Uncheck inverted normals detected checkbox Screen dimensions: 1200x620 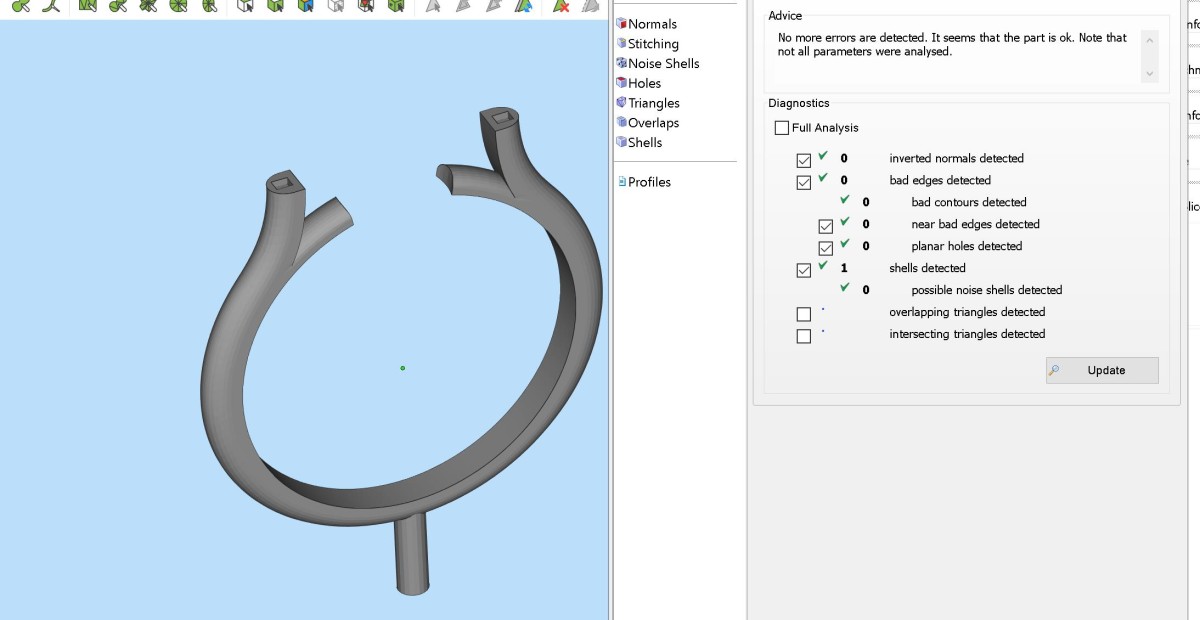pyautogui.click(x=804, y=160)
